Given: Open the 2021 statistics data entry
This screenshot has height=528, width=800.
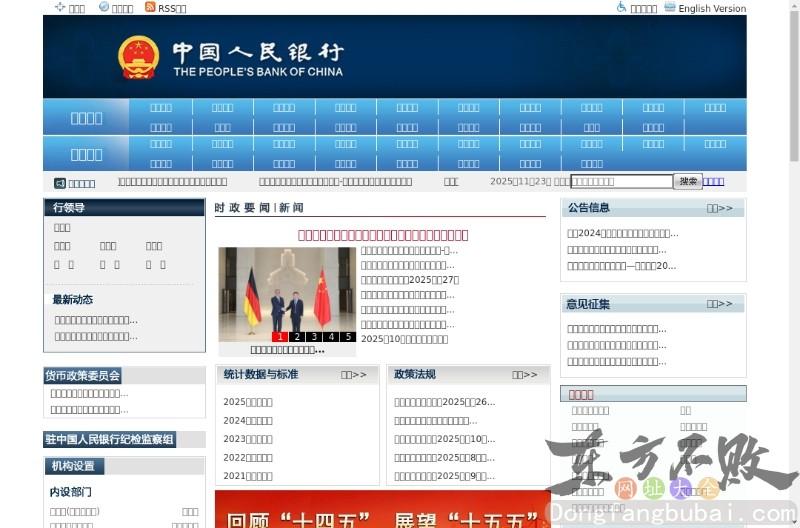Looking at the screenshot, I should (248, 476).
